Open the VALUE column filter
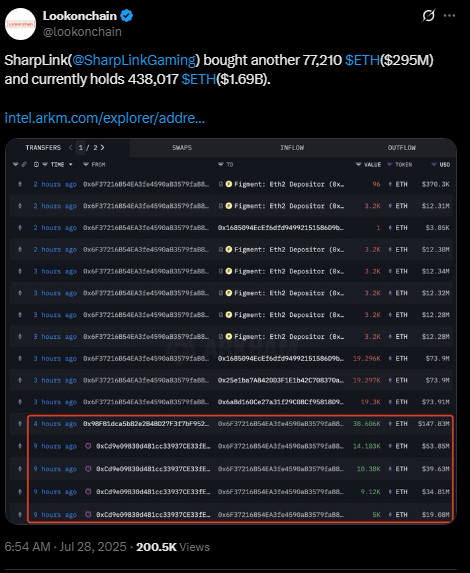The image size is (470, 573). [x=359, y=165]
